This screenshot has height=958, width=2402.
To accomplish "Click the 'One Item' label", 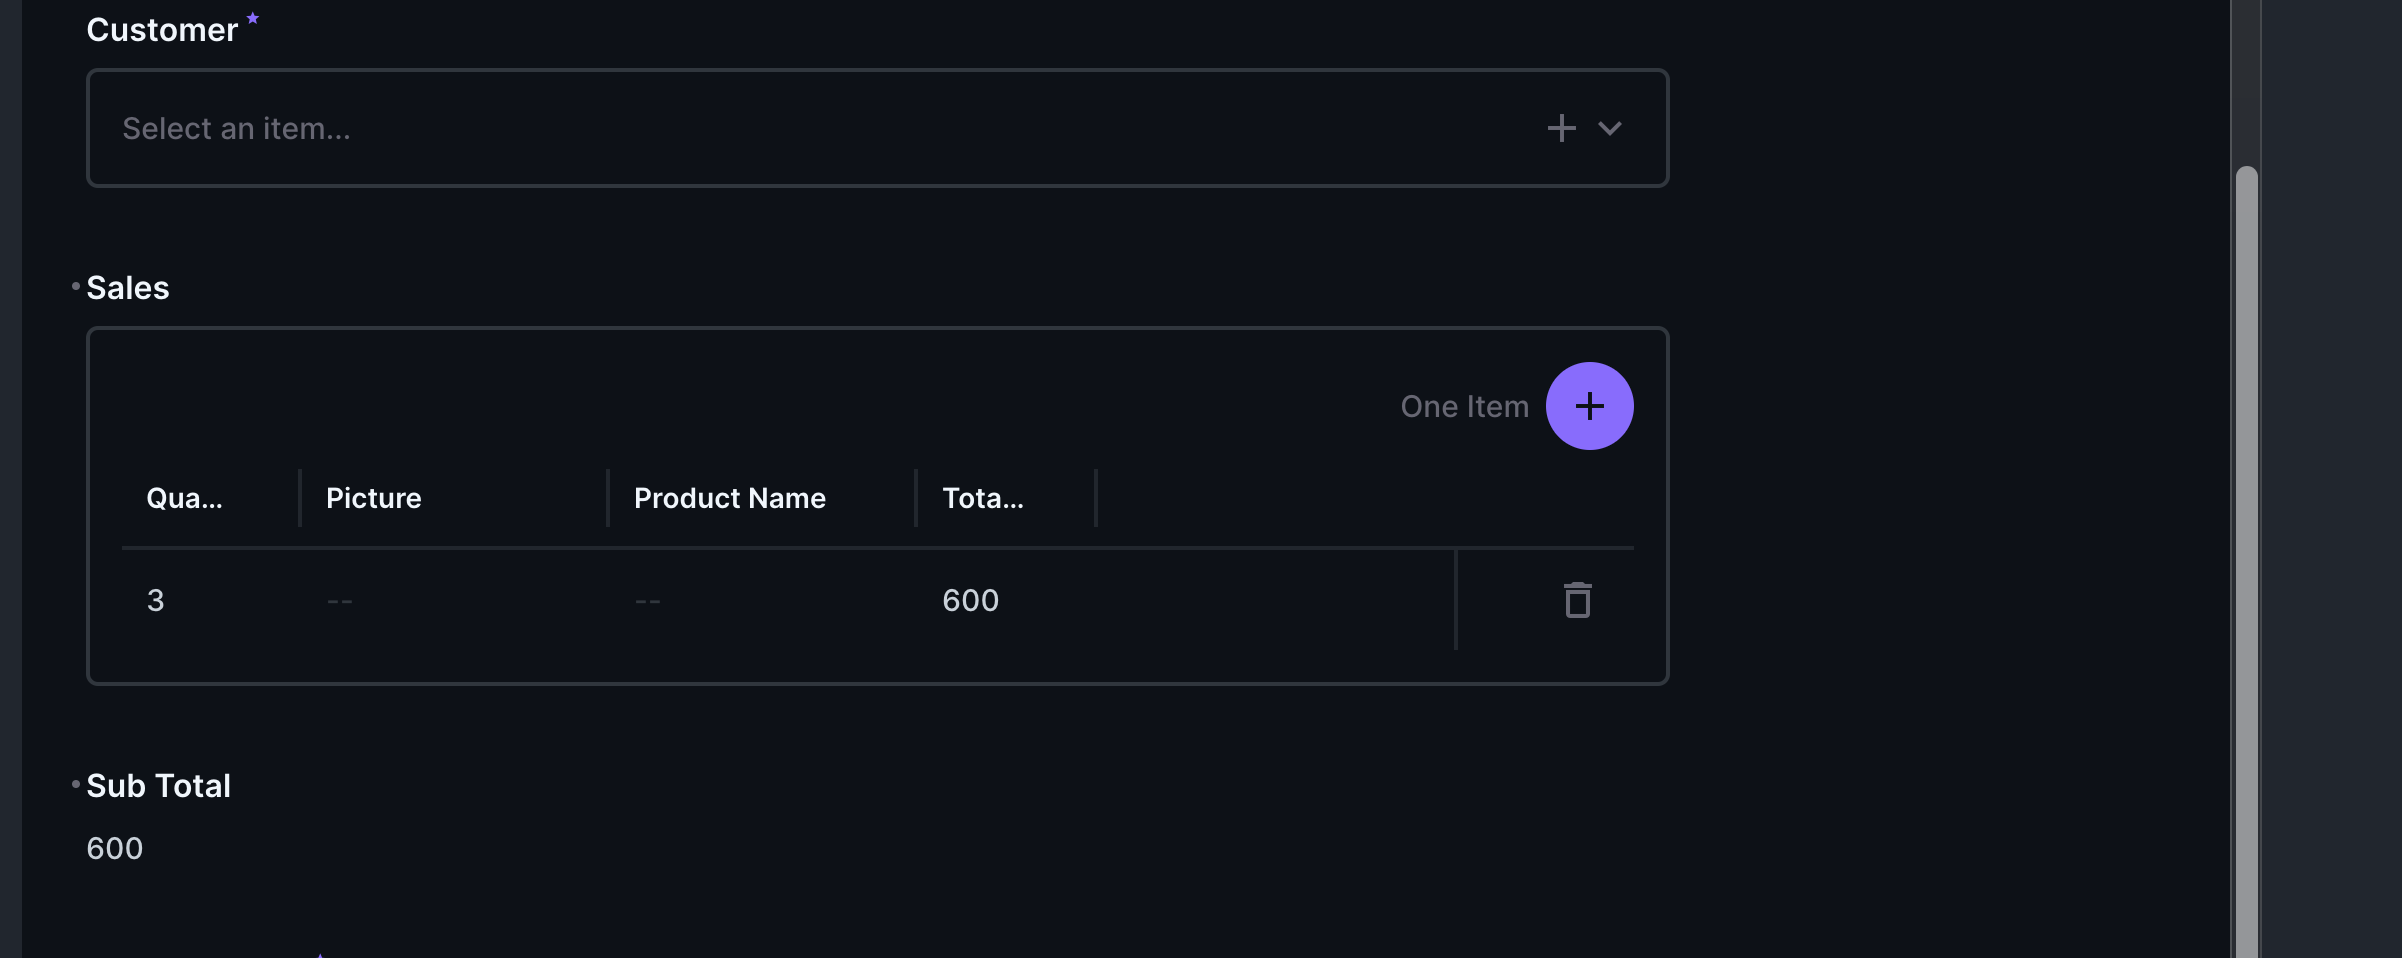I will [1464, 405].
